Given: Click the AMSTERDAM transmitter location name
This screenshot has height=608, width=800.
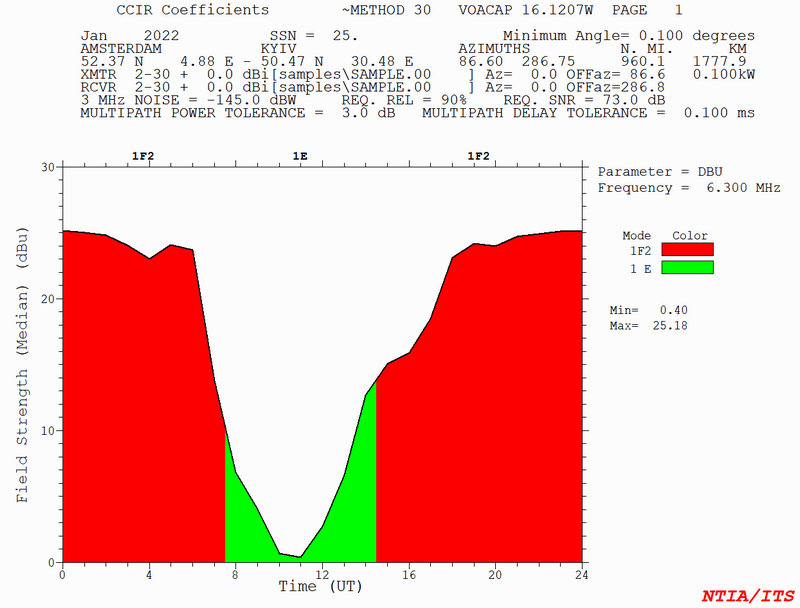Looking at the screenshot, I should pyautogui.click(x=121, y=49).
